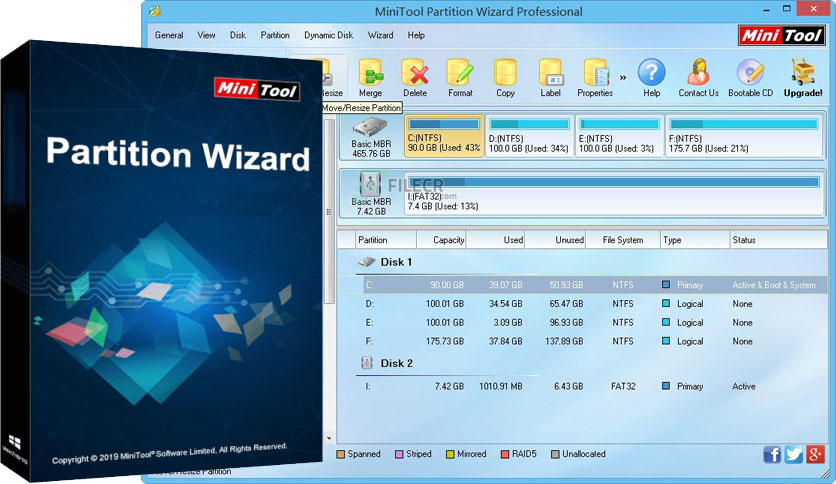This screenshot has width=836, height=484.
Task: Select the E:(NTFS) partition block in disk map
Action: tap(619, 136)
